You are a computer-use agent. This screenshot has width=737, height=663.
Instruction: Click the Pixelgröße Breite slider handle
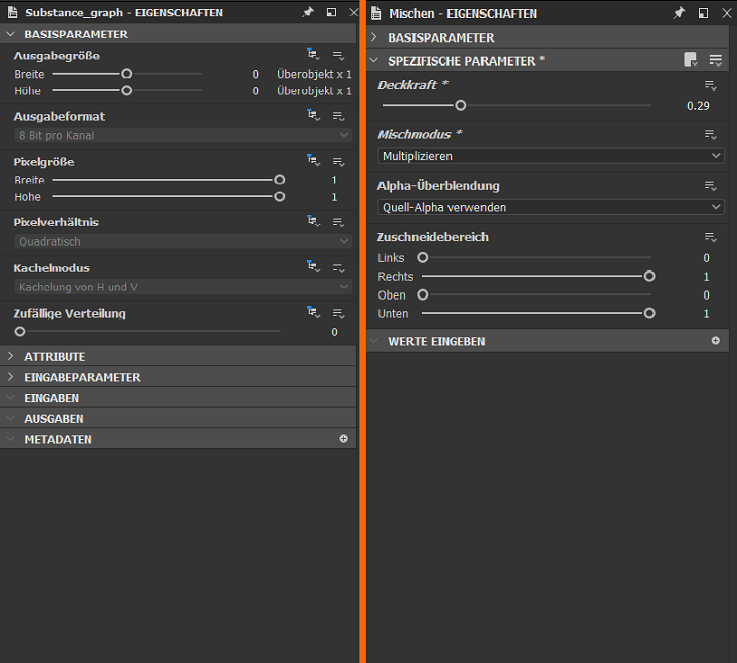tap(280, 180)
